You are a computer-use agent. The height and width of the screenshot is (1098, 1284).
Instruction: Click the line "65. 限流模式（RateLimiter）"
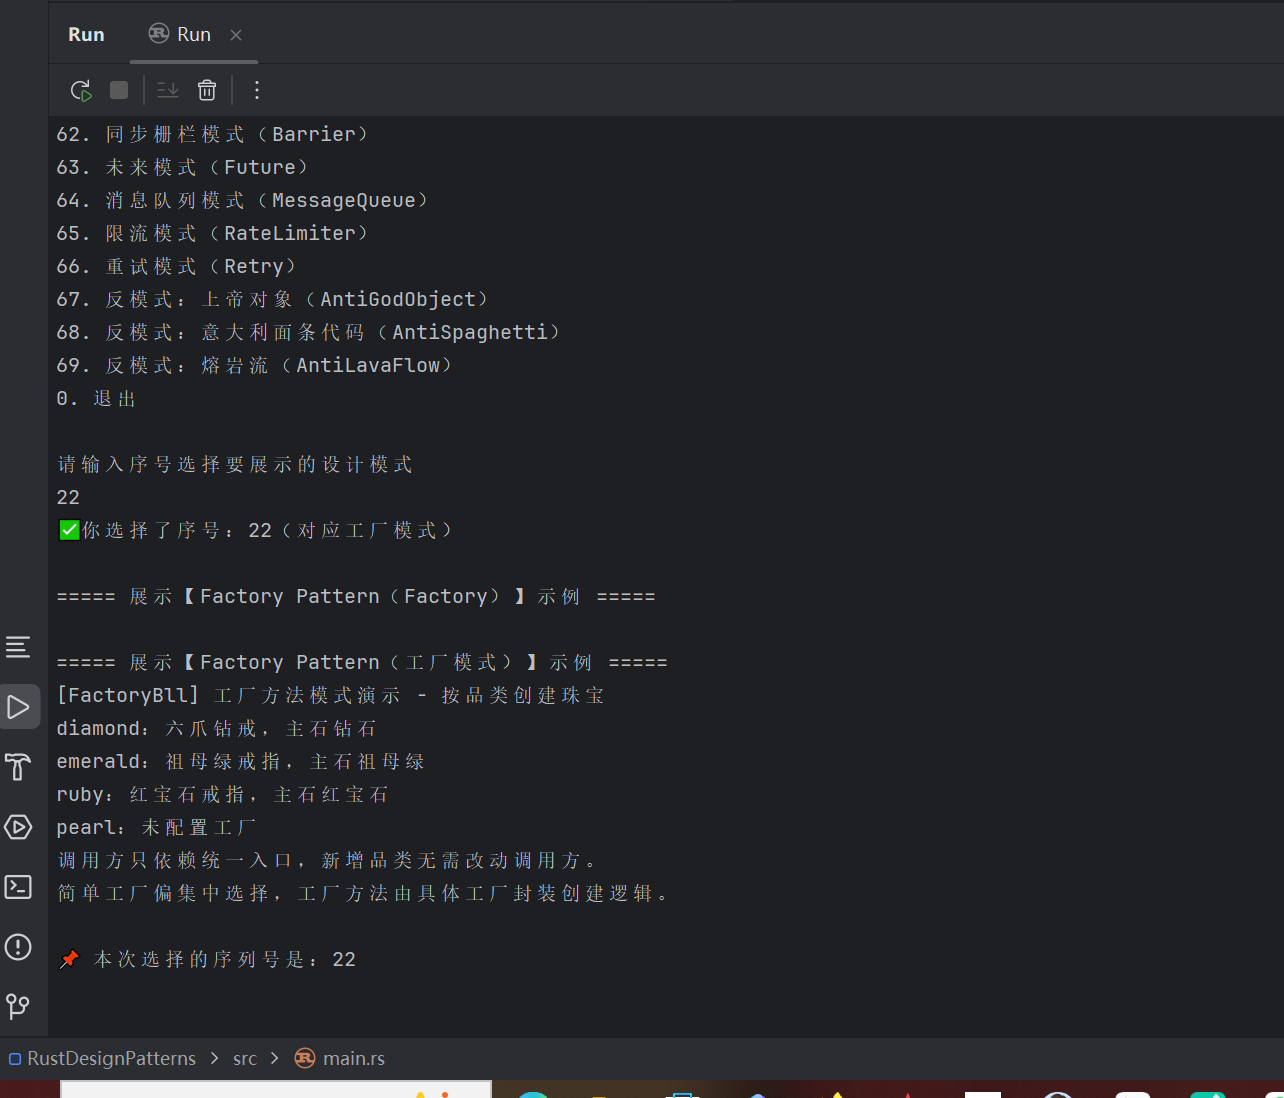213,233
